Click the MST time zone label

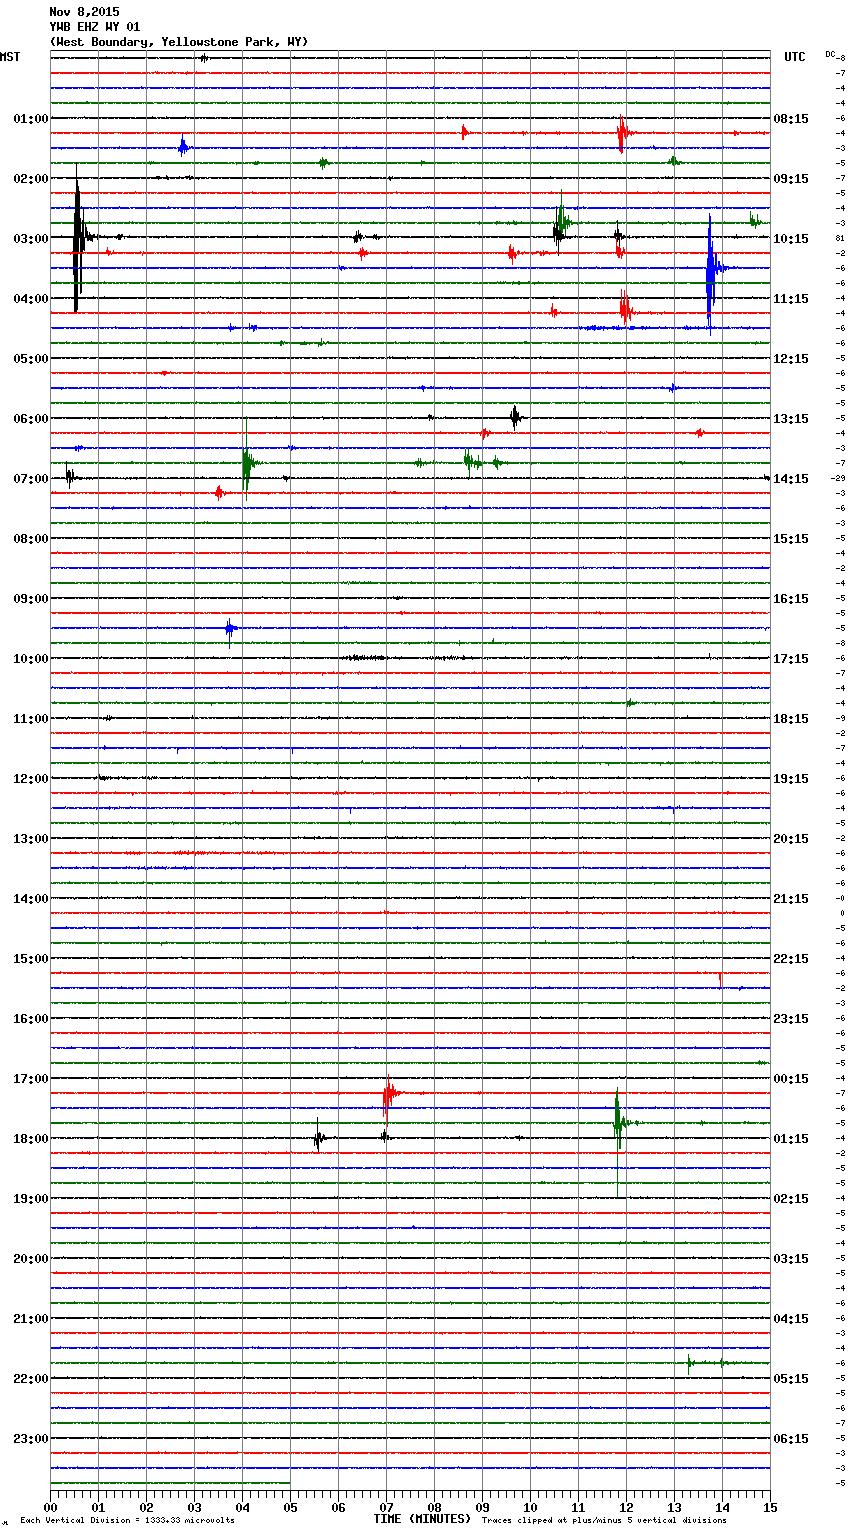(10, 57)
